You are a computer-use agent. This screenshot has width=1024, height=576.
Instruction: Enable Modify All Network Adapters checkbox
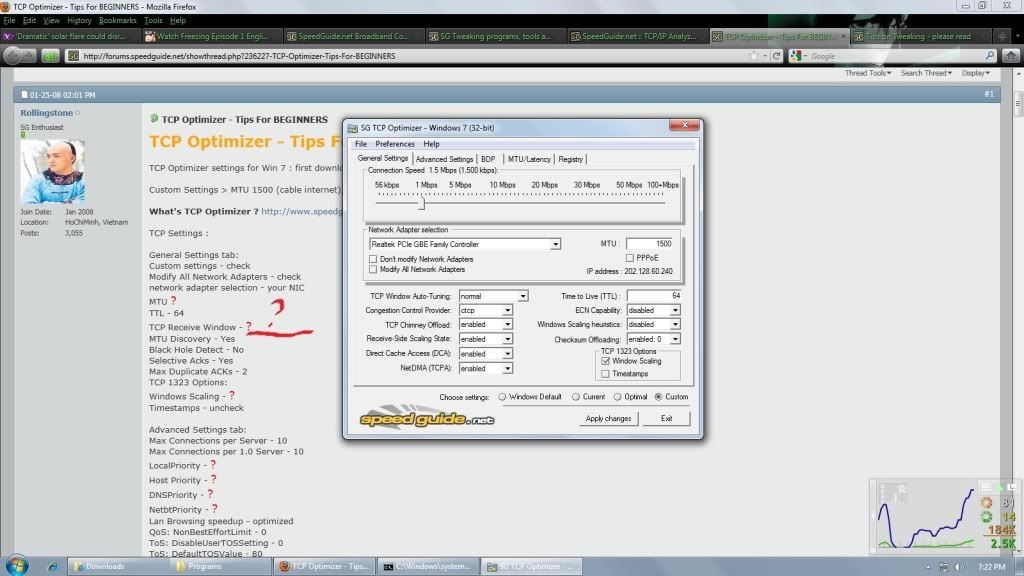pyautogui.click(x=374, y=269)
